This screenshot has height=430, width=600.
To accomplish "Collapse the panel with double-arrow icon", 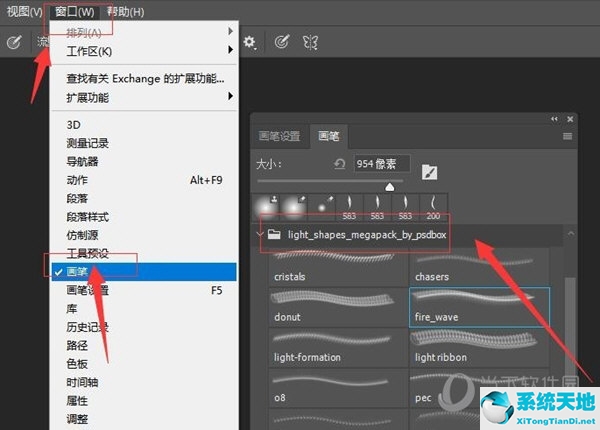I will [x=555, y=119].
